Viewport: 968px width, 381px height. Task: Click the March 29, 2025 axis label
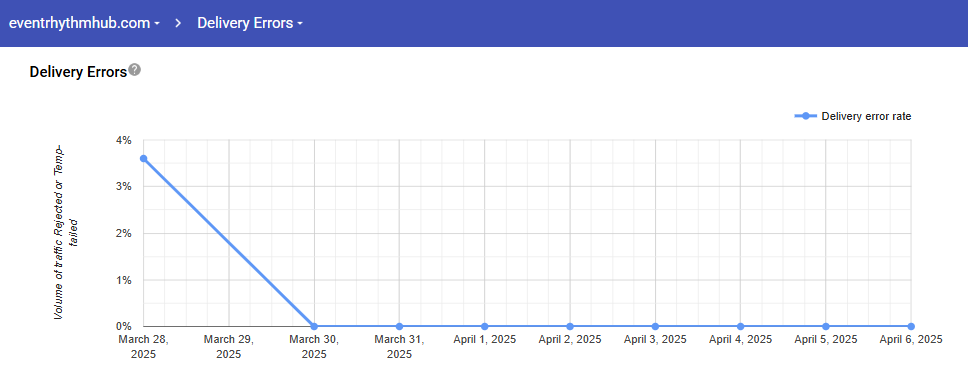click(x=229, y=346)
